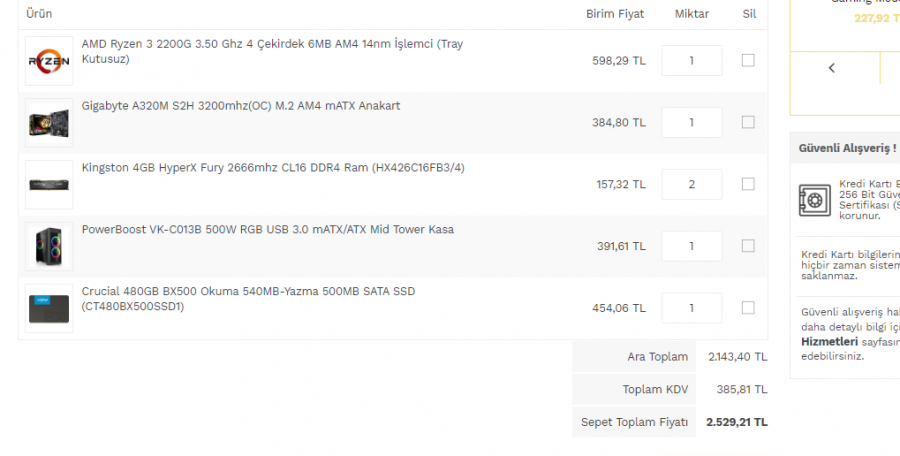Open the Crucial BX500 SSD thumbnail

tap(49, 308)
